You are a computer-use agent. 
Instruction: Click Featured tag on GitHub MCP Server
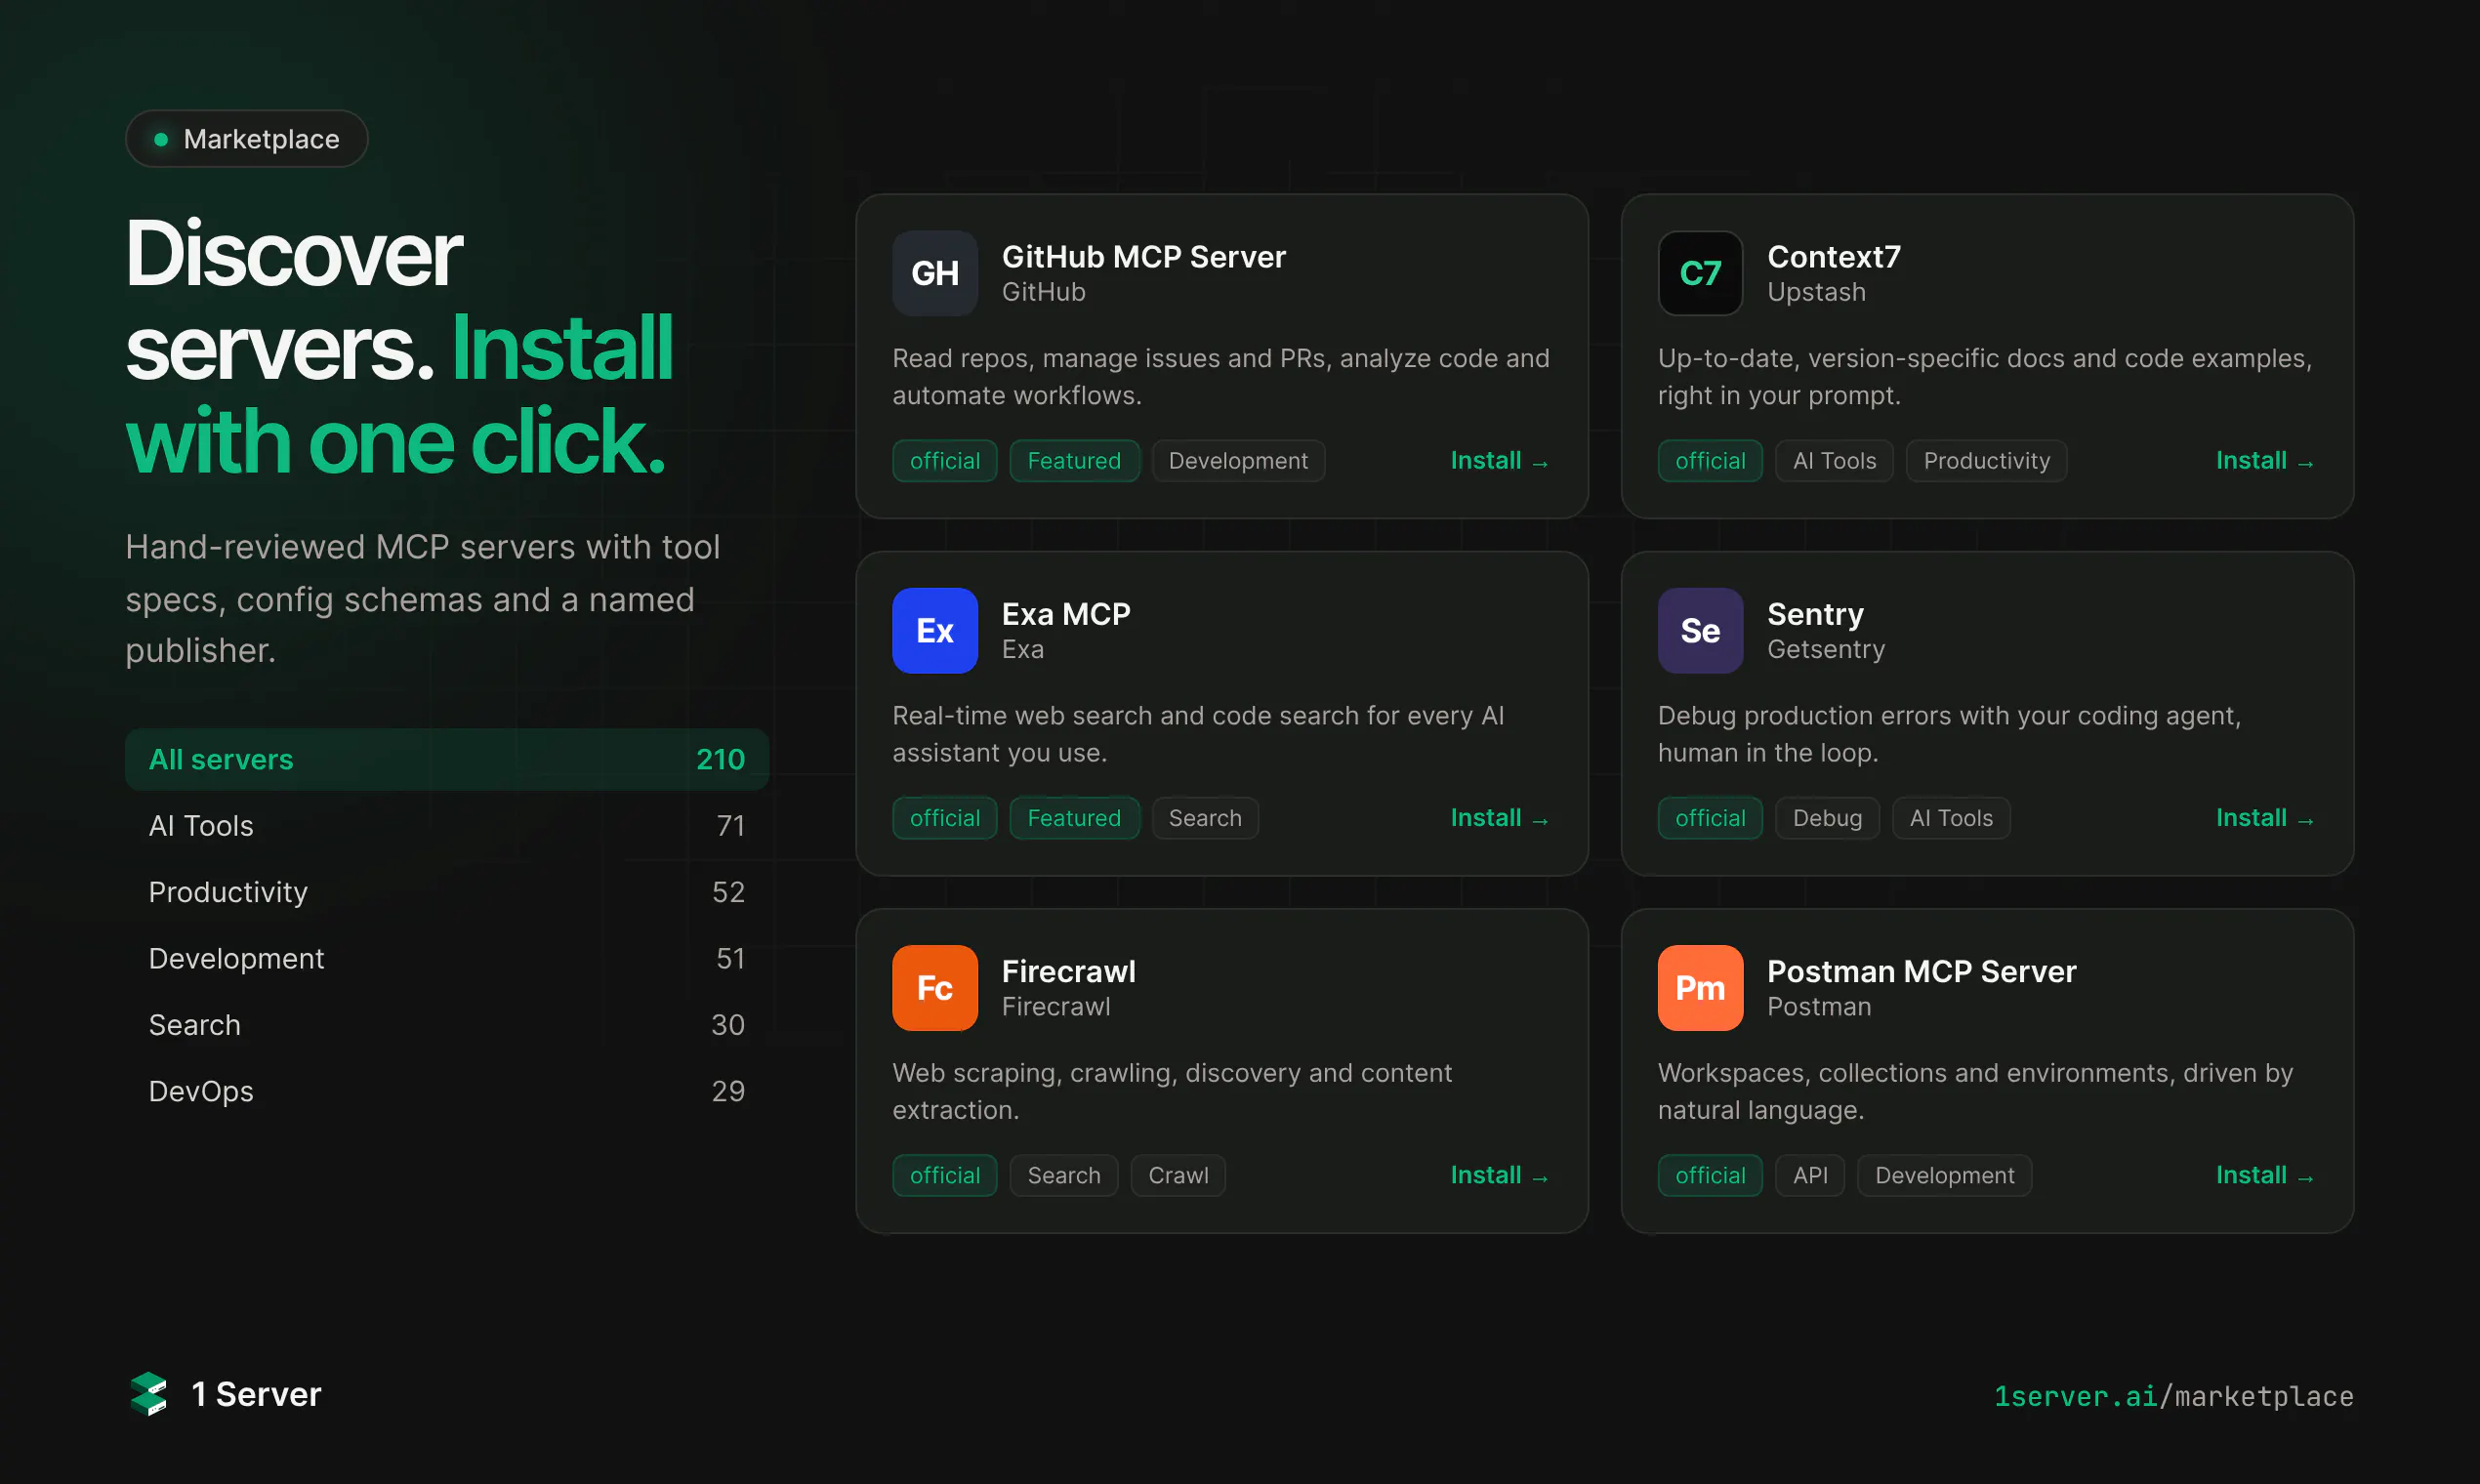1074,460
